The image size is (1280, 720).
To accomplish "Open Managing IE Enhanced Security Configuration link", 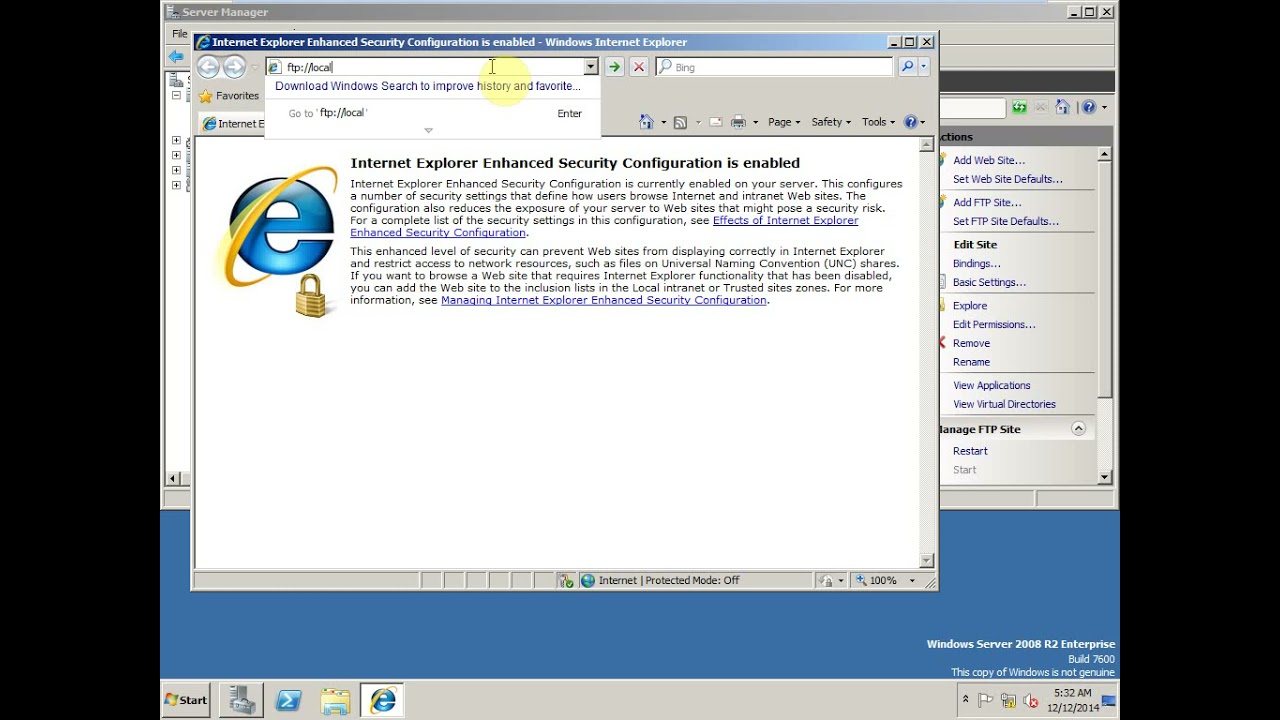I will coord(603,300).
